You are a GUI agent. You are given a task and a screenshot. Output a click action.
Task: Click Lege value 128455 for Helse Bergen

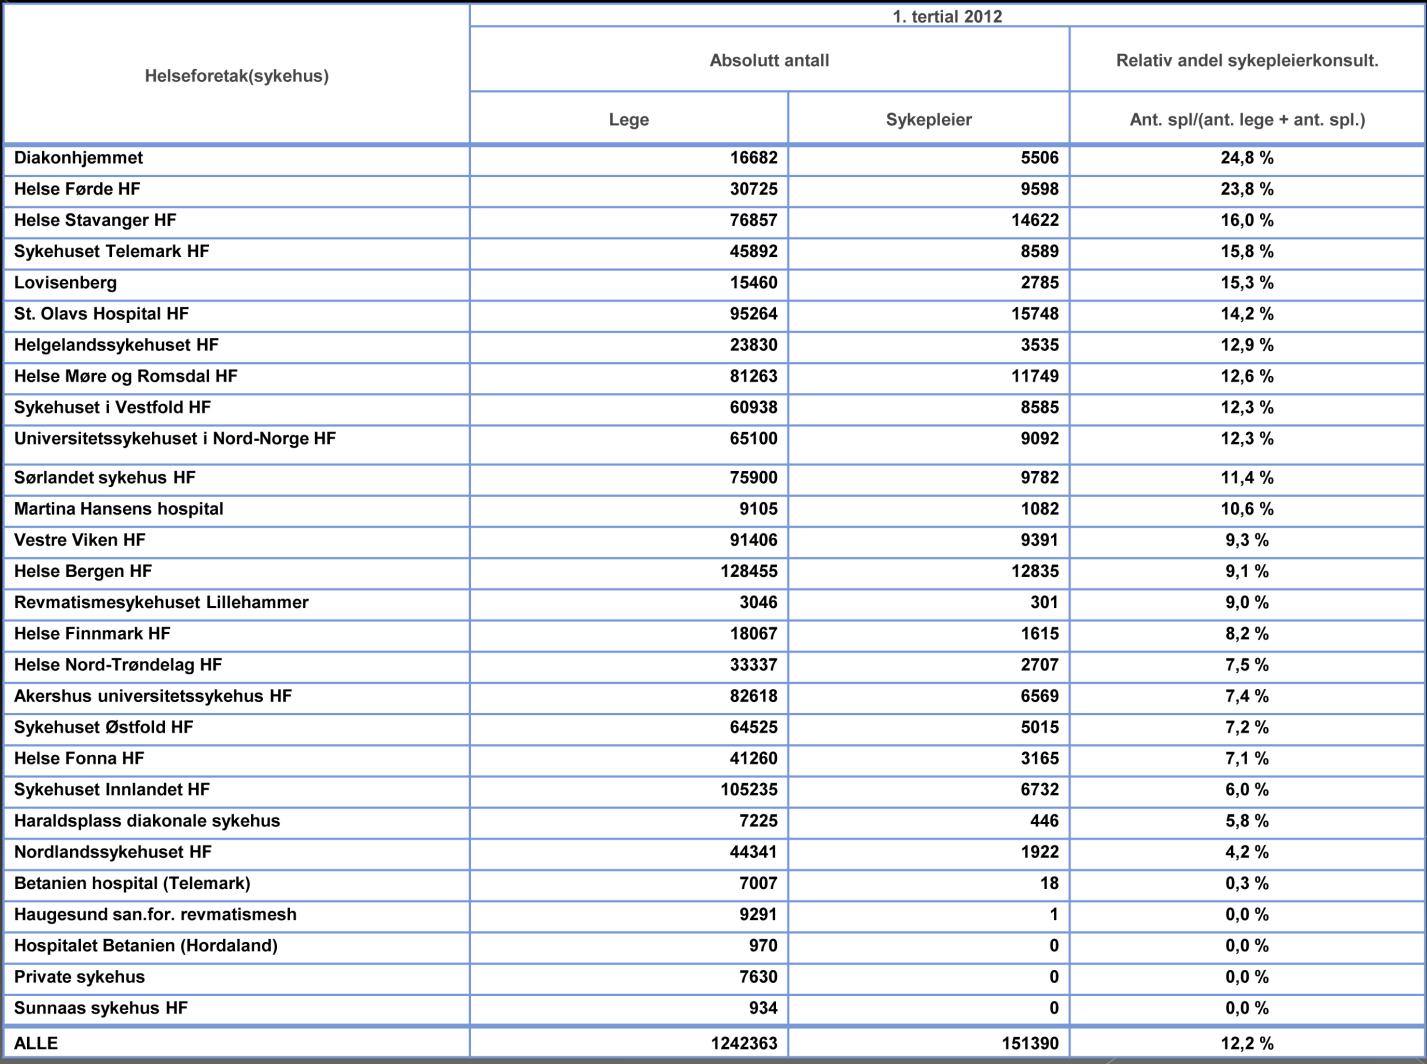coord(749,571)
